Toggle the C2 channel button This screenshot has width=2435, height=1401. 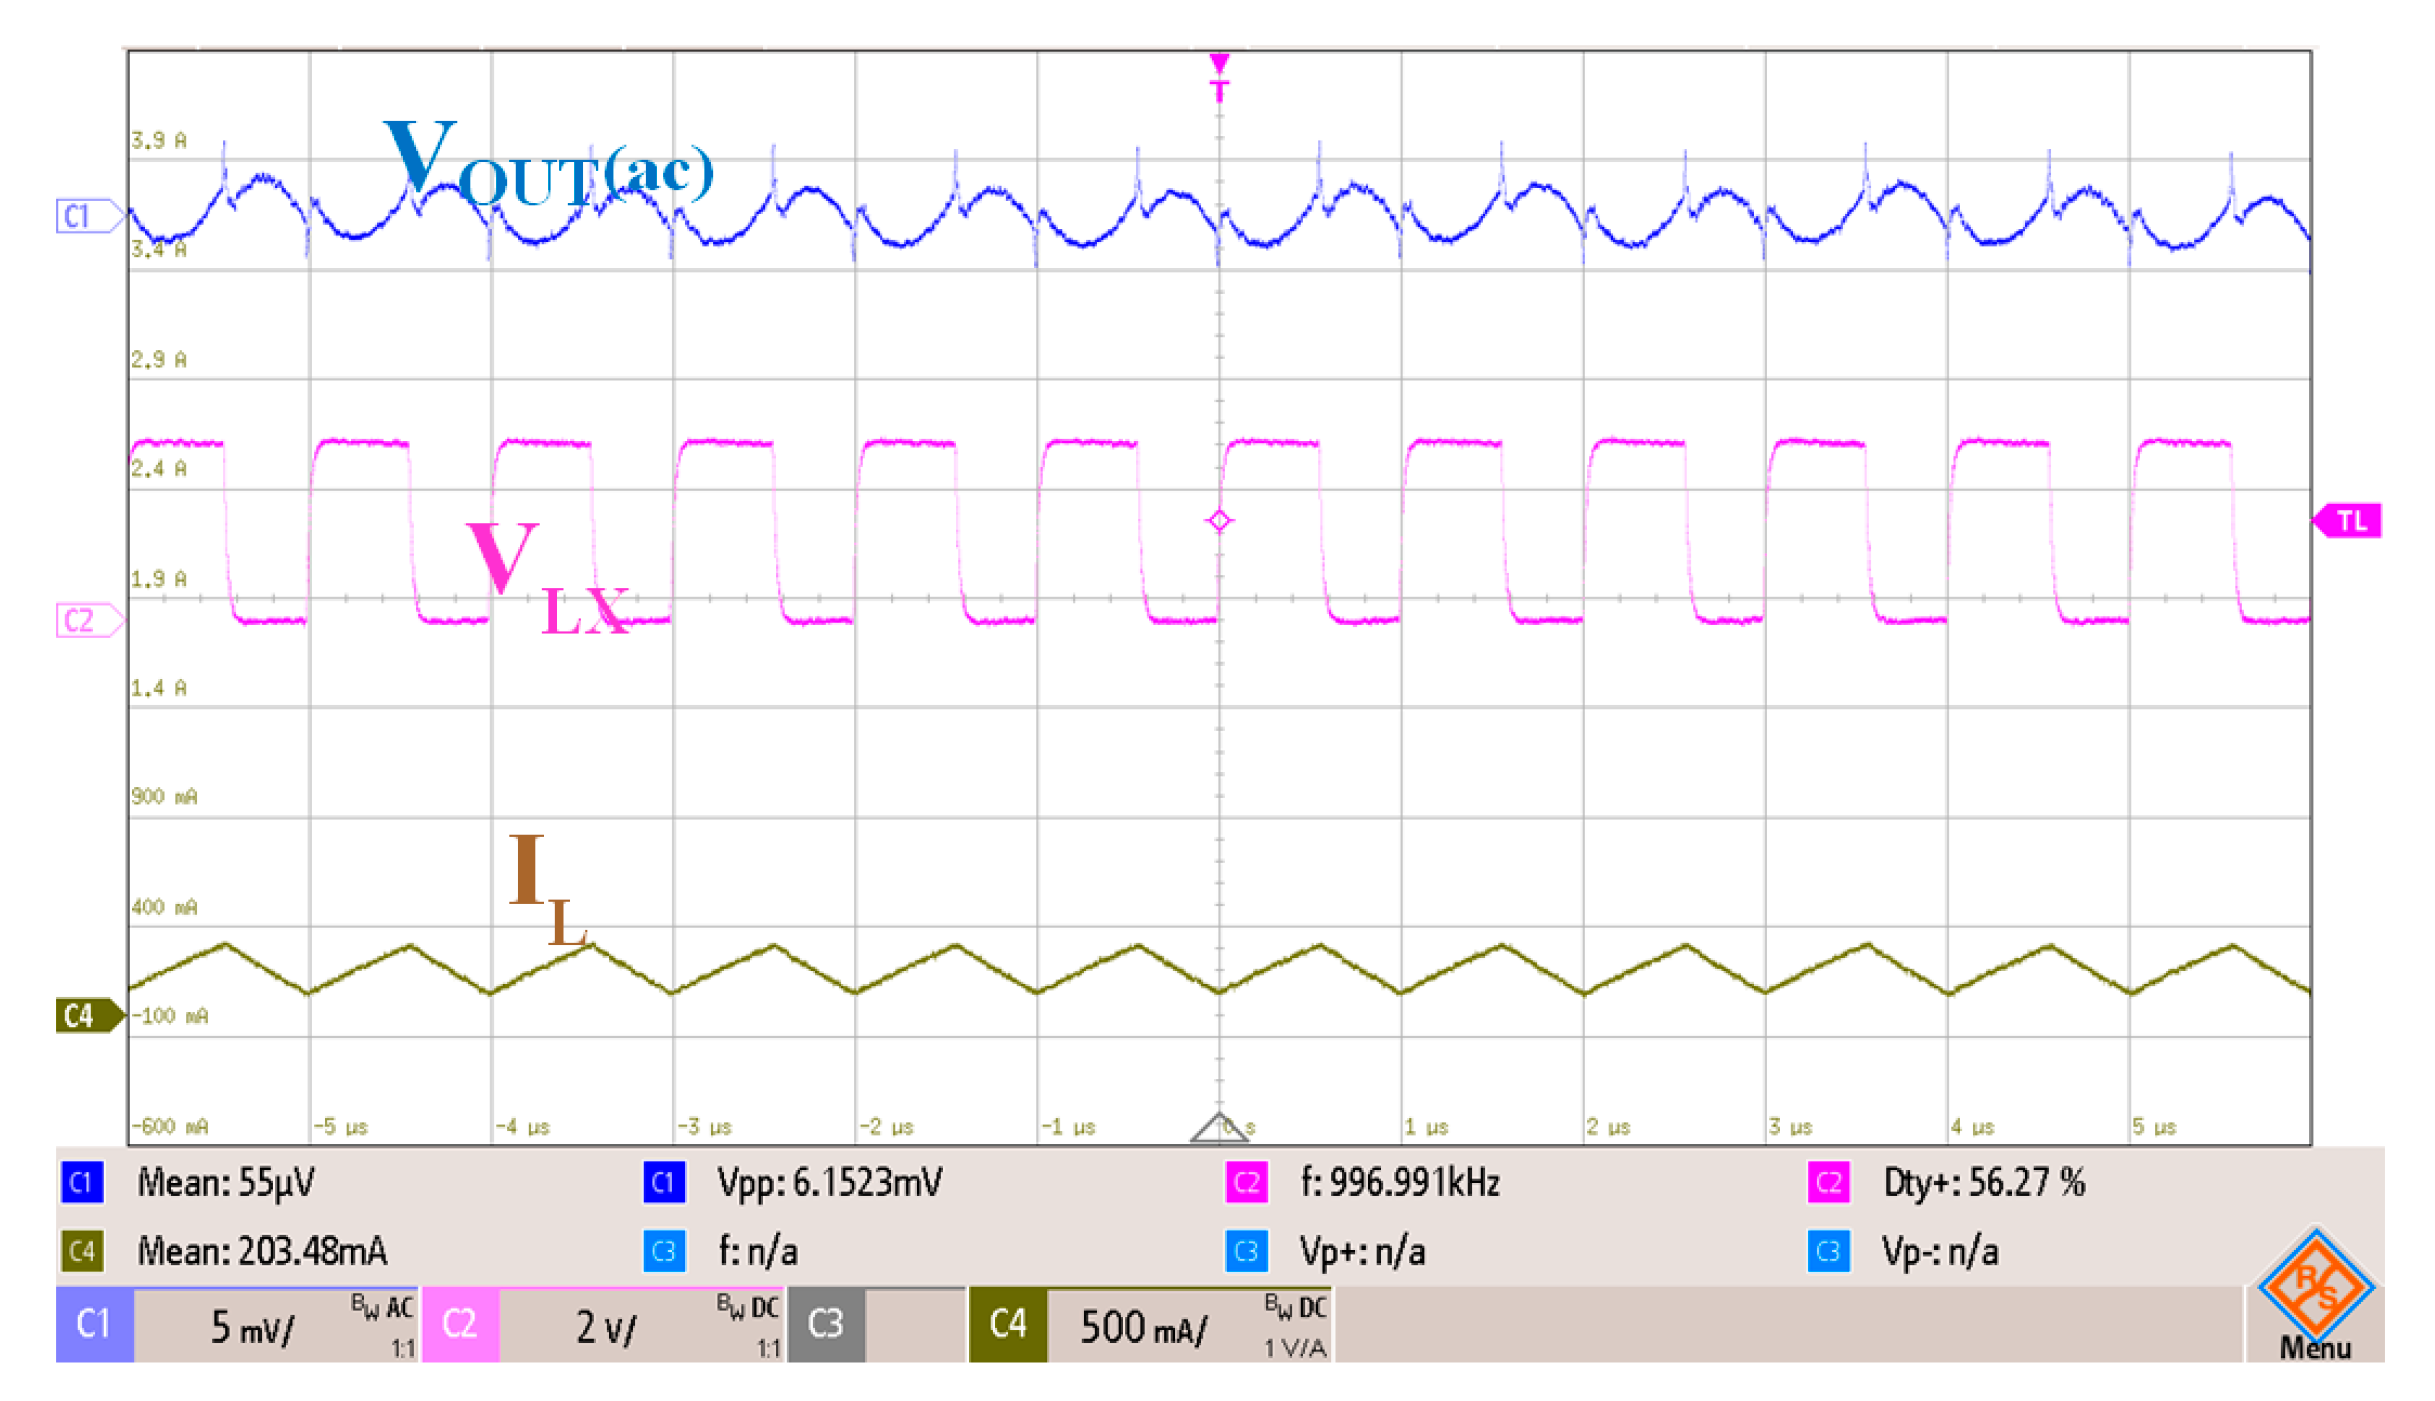click(x=460, y=1325)
